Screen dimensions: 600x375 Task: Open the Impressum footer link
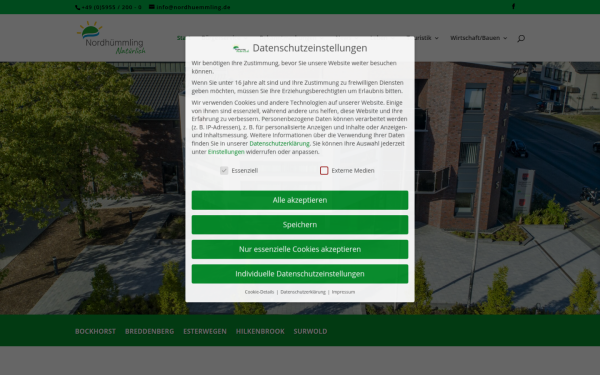pos(343,292)
